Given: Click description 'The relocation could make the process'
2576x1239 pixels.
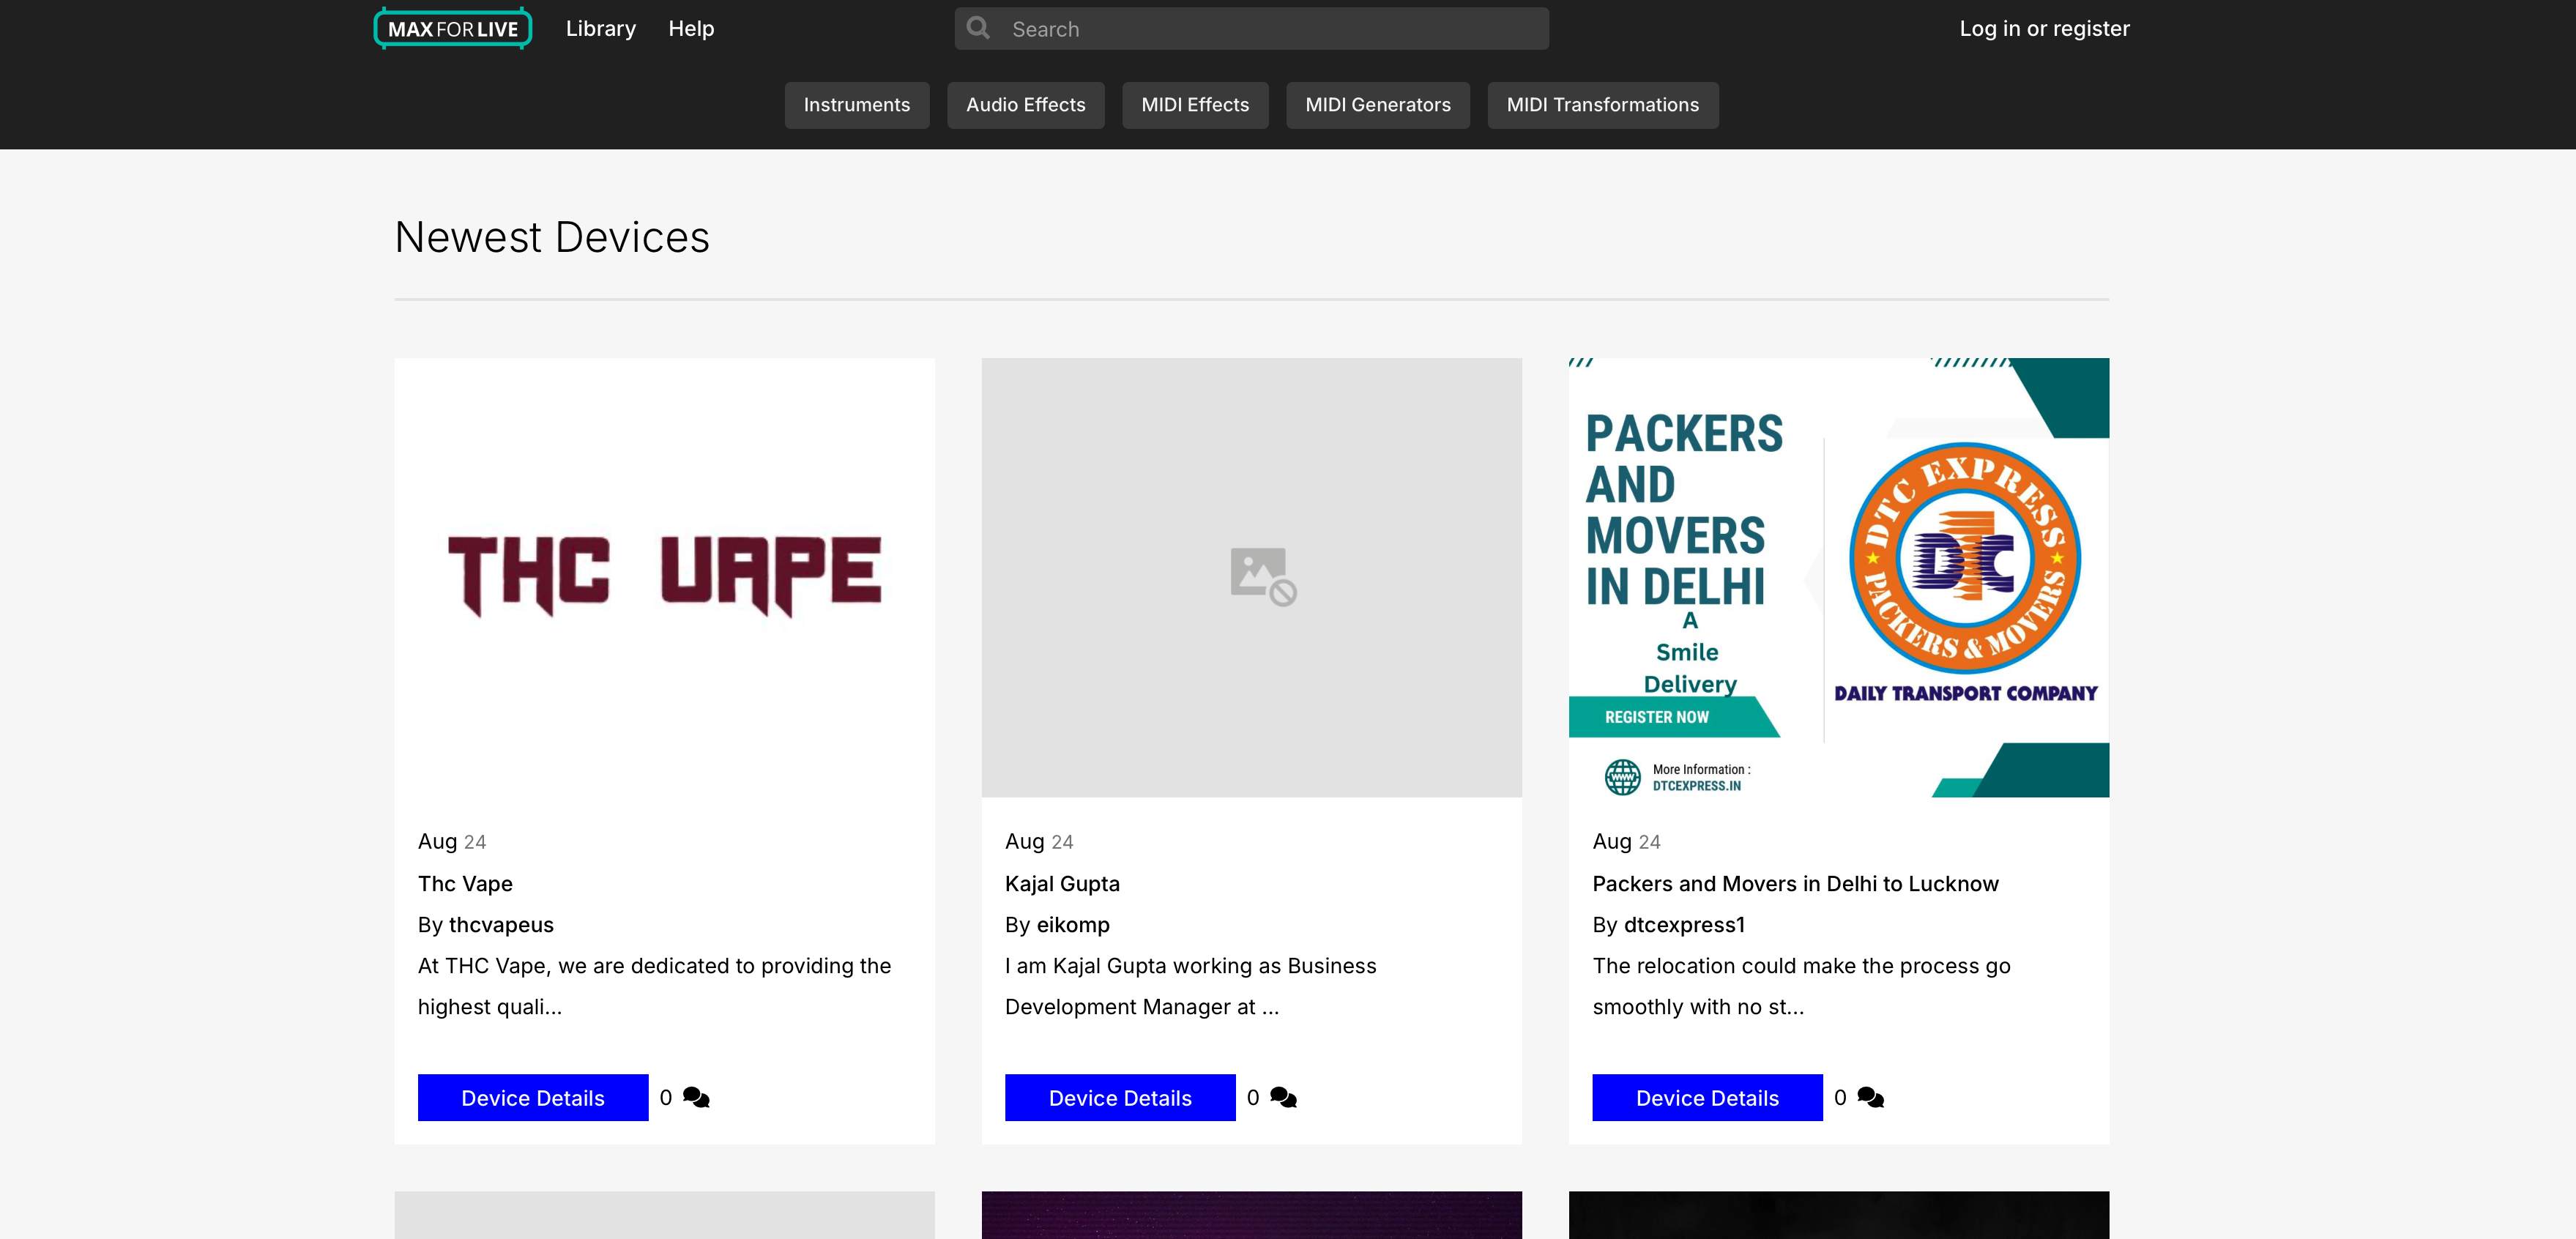Looking at the screenshot, I should pyautogui.click(x=1801, y=986).
